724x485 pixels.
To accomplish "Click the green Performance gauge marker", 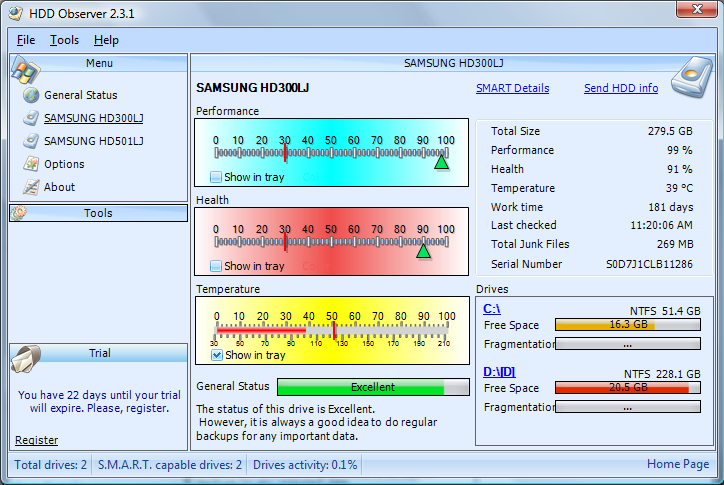I will [441, 162].
